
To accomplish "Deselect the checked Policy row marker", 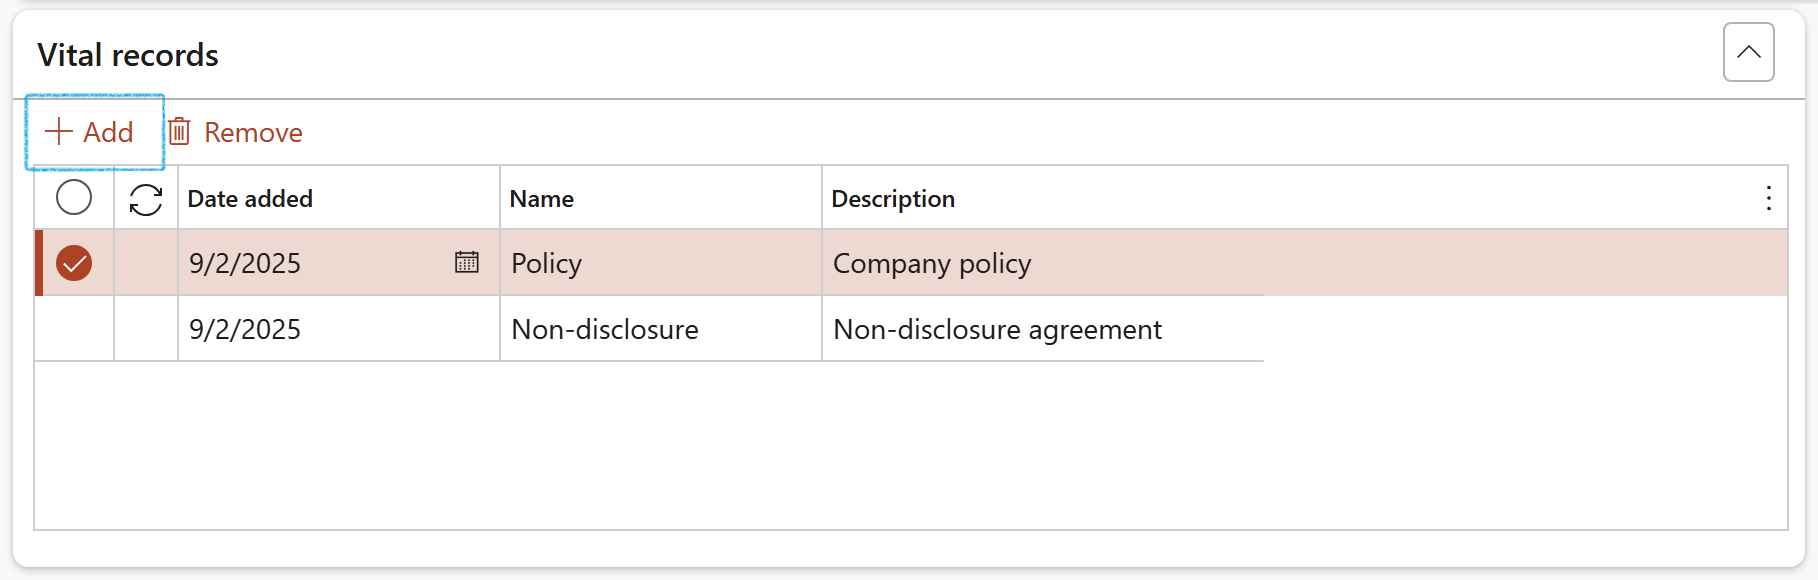I will pos(74,263).
